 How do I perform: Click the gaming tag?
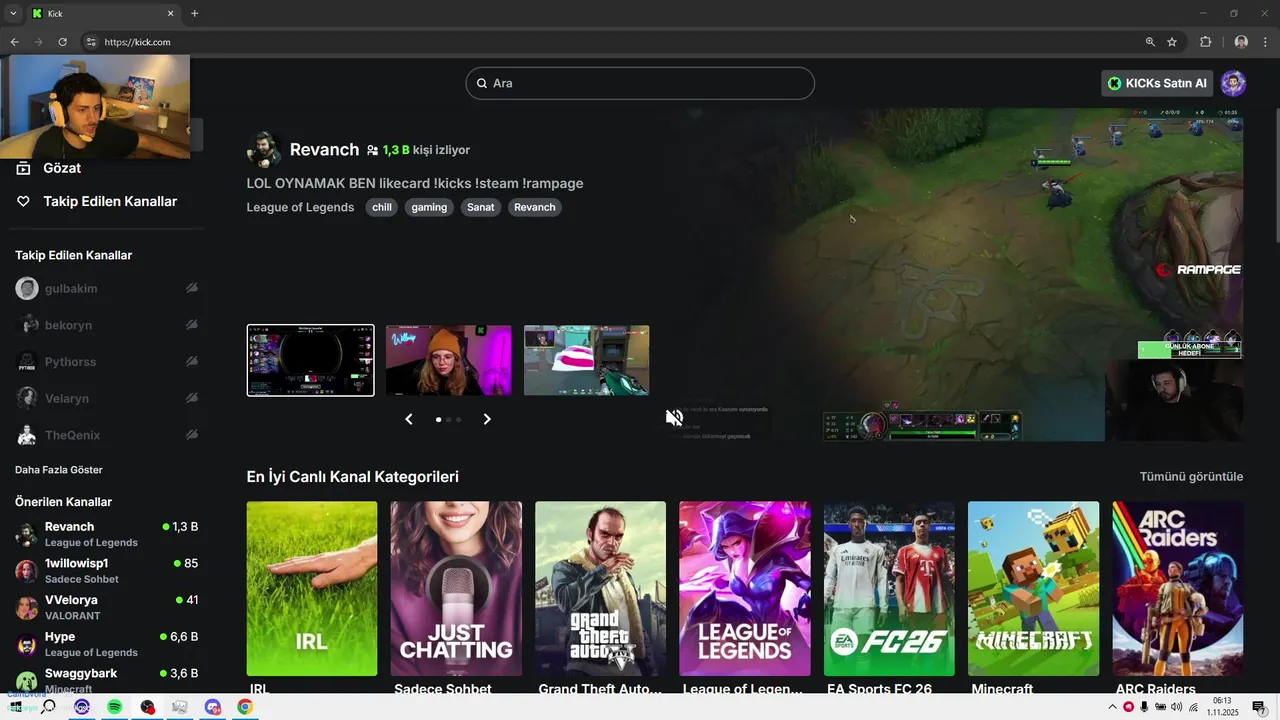pyautogui.click(x=429, y=207)
